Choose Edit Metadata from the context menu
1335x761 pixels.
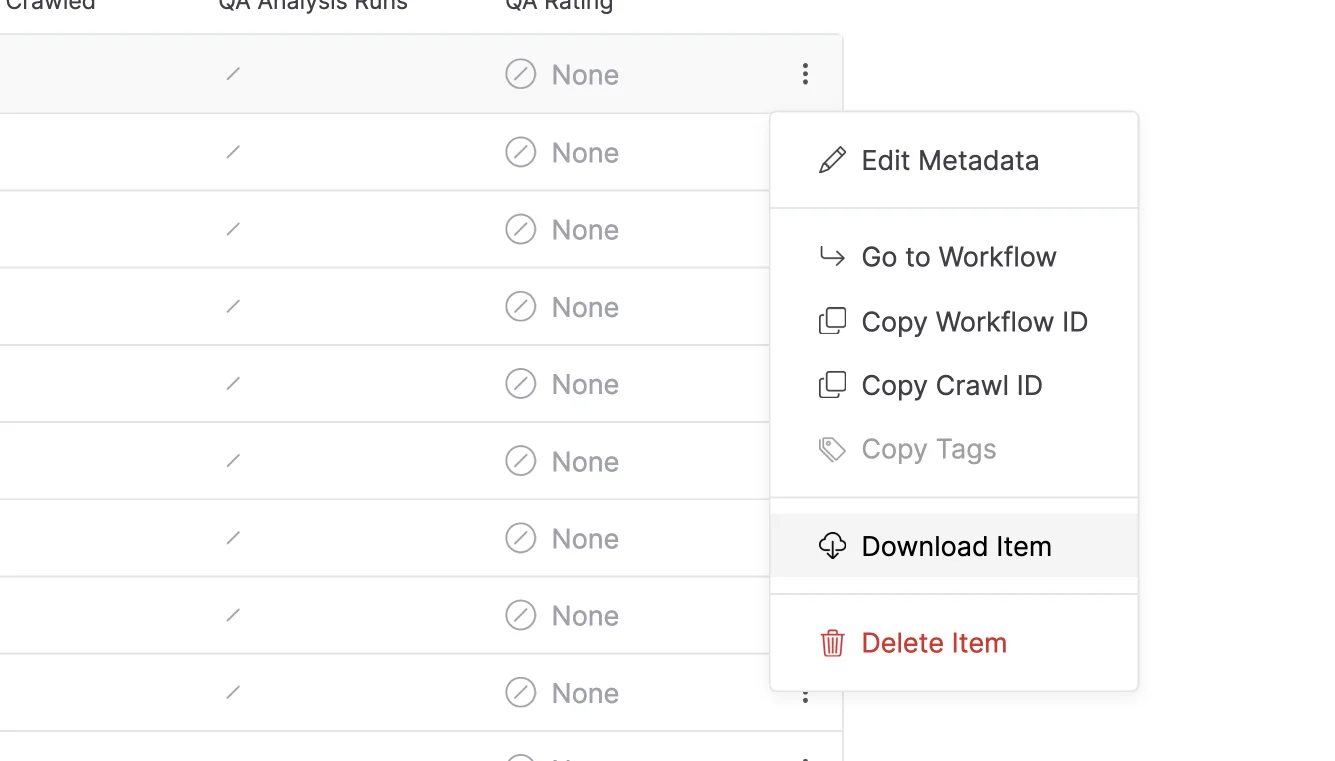pos(954,160)
